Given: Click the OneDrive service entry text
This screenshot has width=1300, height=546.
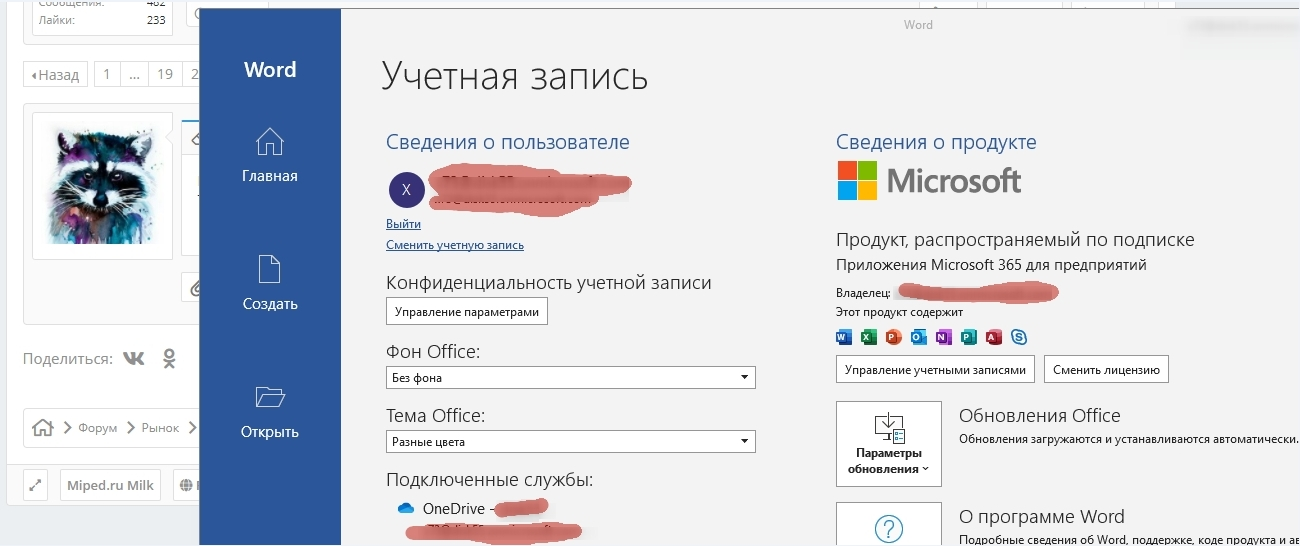Looking at the screenshot, I should [454, 508].
